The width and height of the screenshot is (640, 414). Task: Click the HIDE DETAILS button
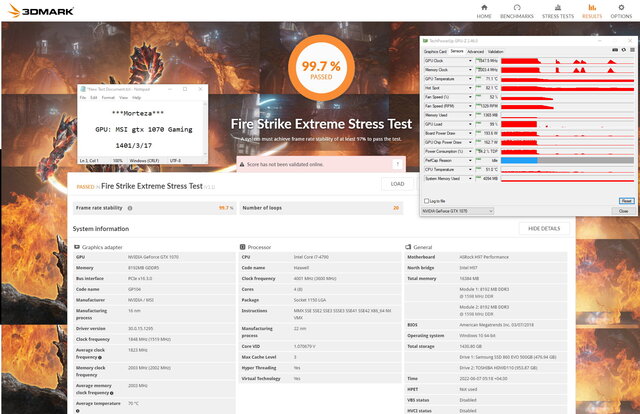coord(544,229)
